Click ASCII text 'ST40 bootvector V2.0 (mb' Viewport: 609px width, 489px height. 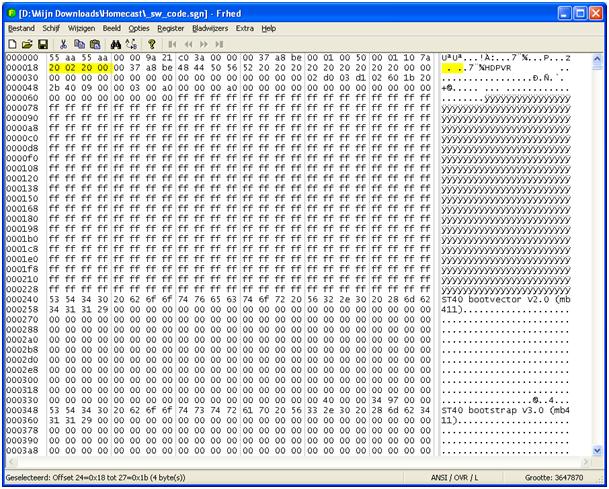tap(506, 299)
